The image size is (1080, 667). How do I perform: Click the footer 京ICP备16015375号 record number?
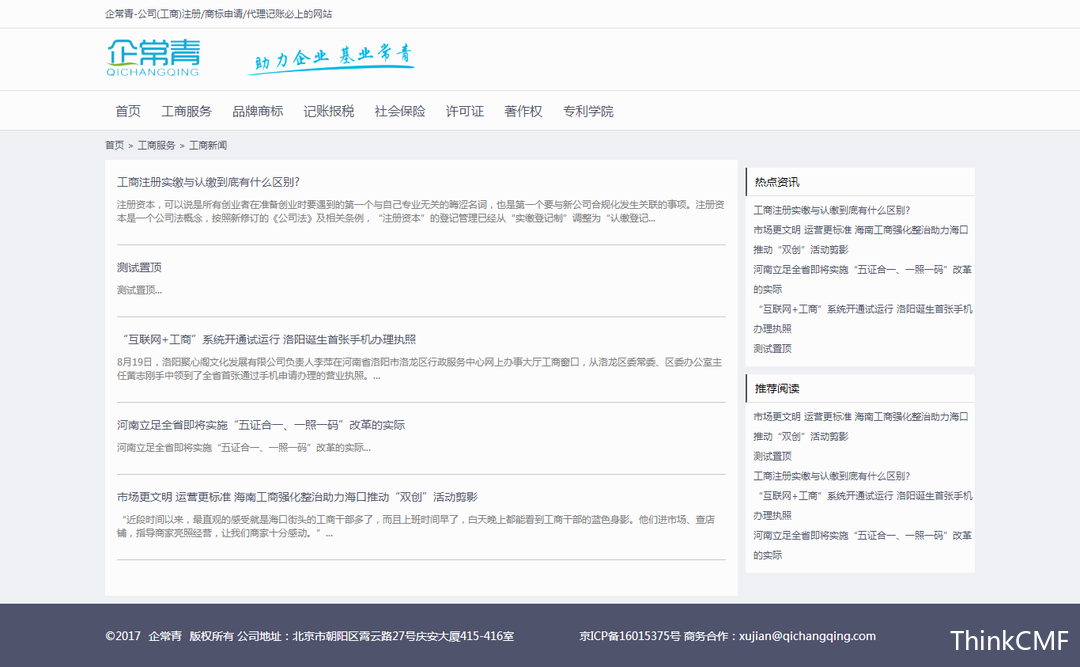(x=630, y=636)
